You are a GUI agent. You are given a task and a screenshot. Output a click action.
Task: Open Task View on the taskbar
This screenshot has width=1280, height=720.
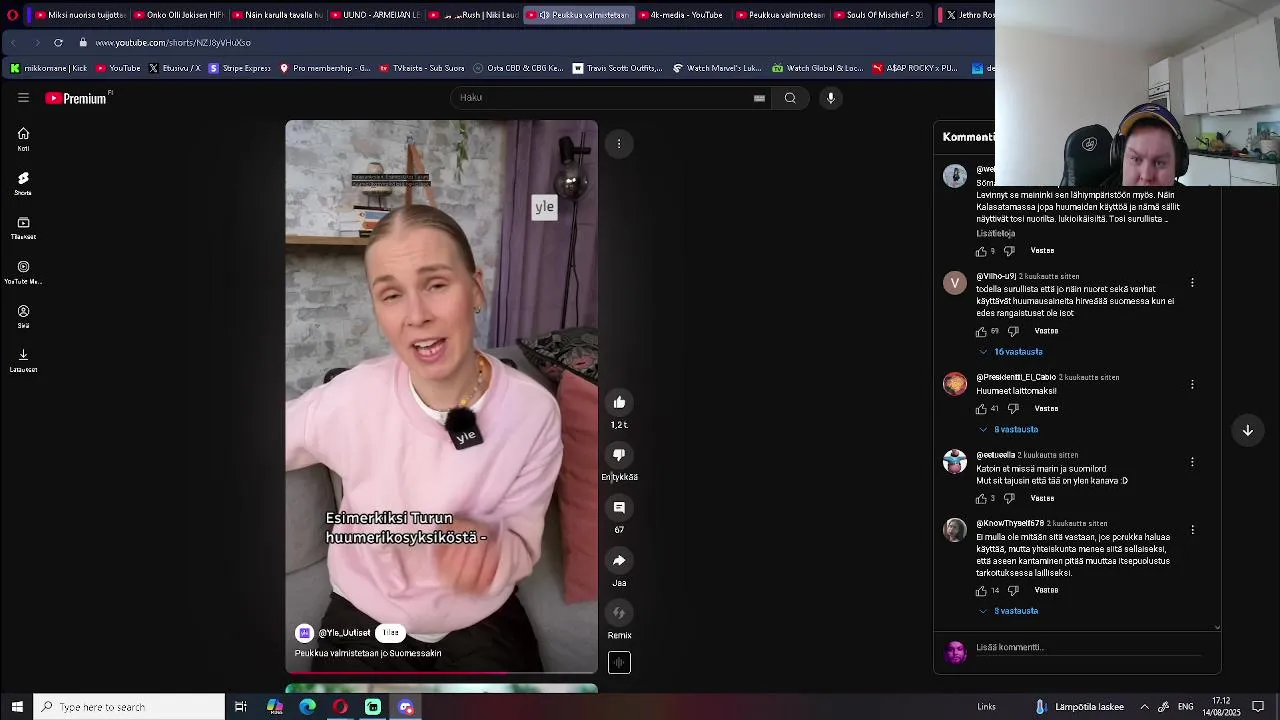(x=241, y=707)
